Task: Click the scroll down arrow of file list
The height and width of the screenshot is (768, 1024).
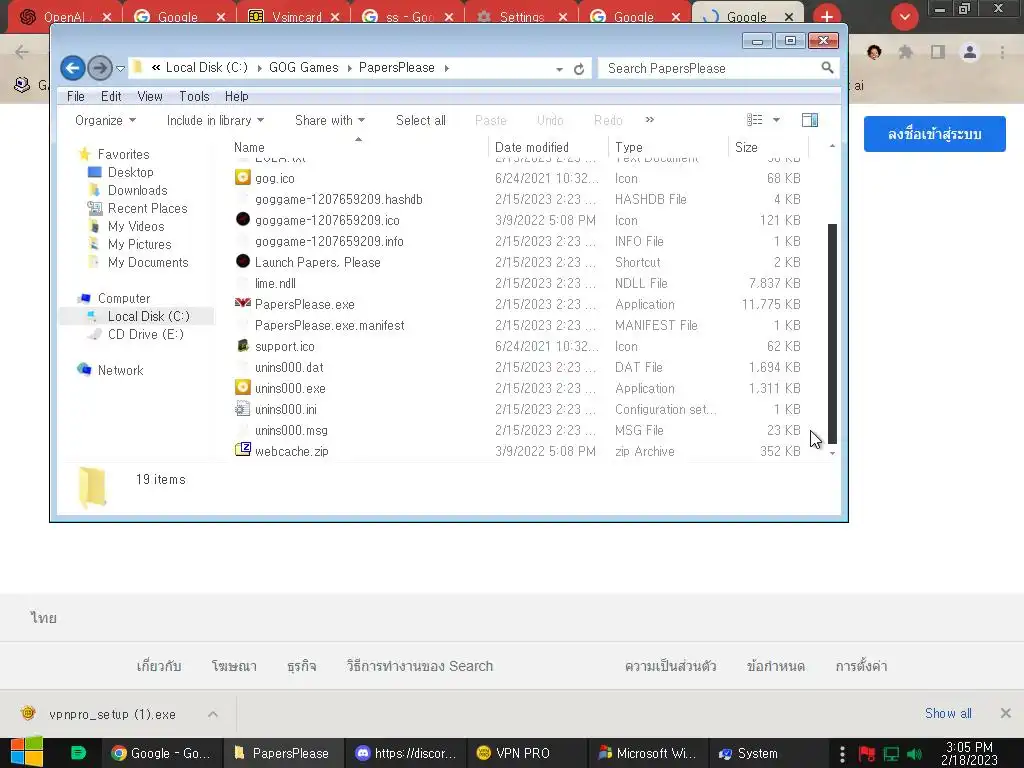Action: pyautogui.click(x=832, y=453)
